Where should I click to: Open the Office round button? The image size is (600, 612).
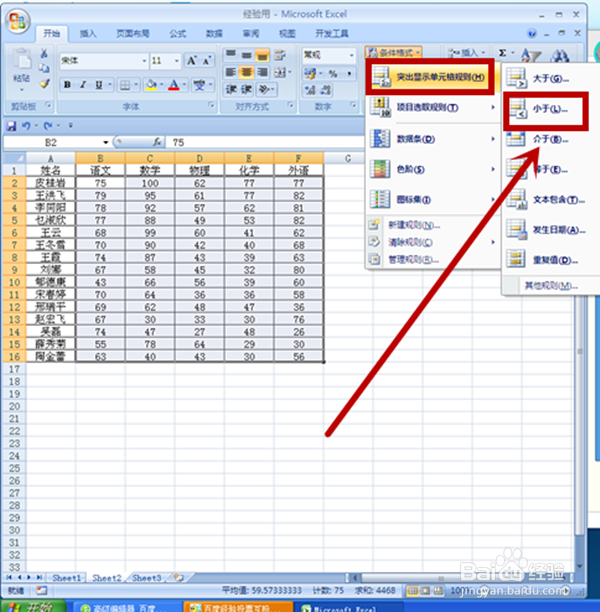pos(18,21)
